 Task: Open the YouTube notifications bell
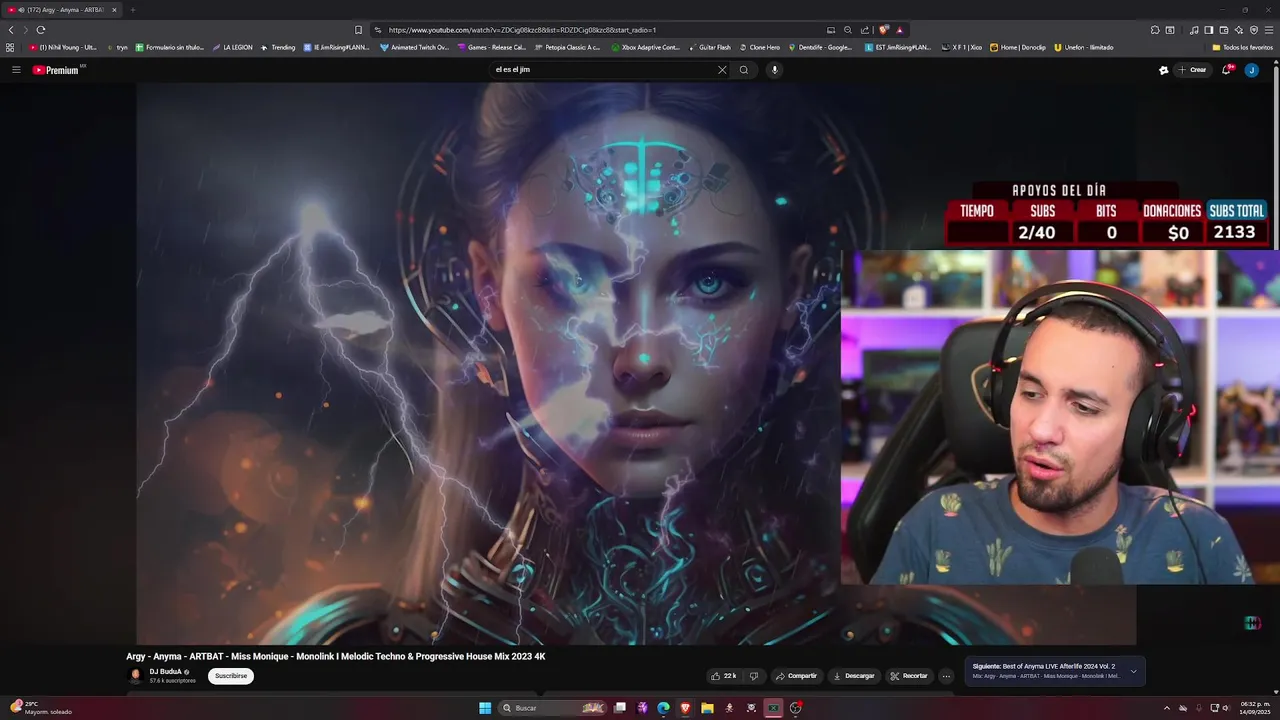pos(1227,70)
